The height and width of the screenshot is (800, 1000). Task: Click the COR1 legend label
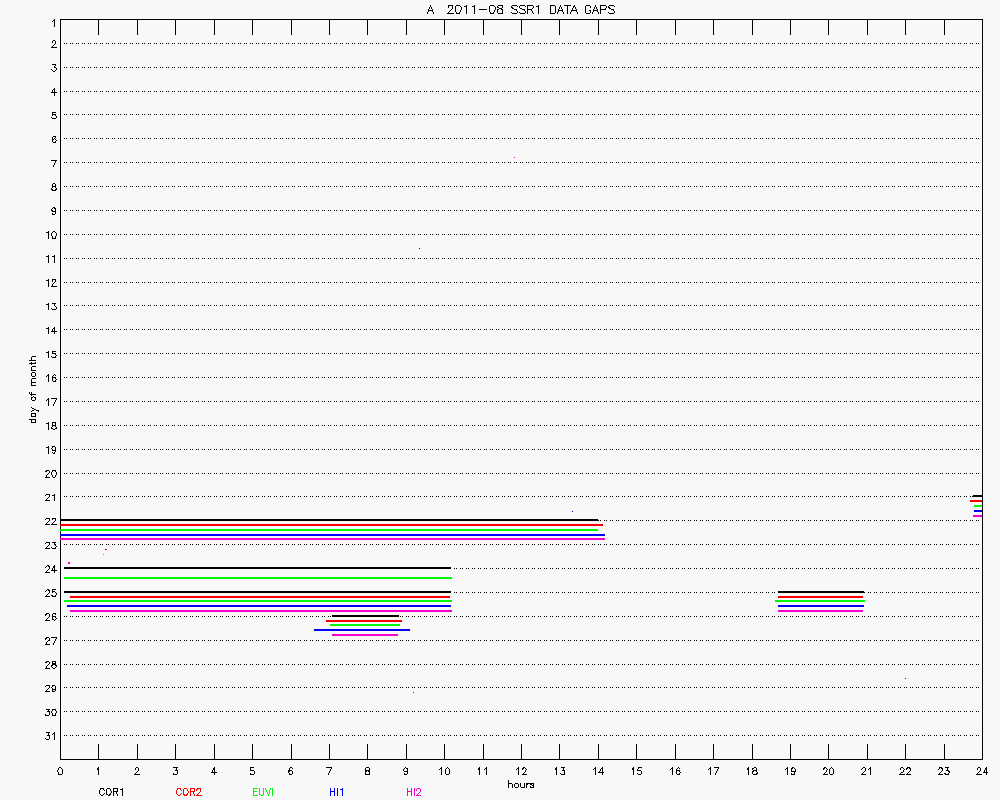click(111, 792)
